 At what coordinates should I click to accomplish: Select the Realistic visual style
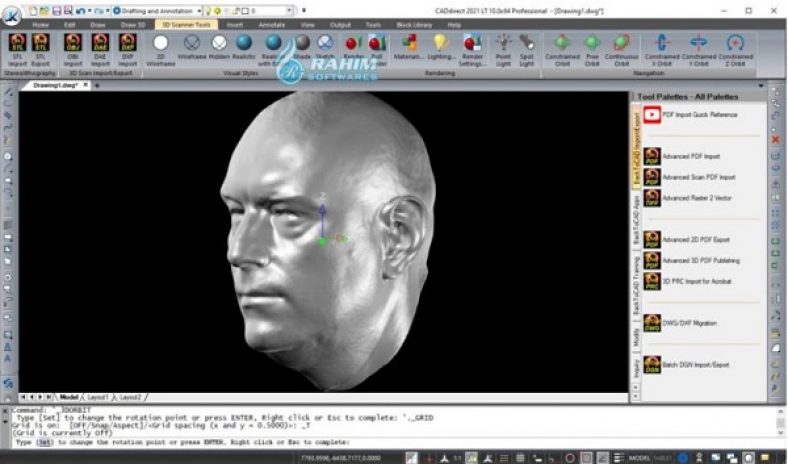point(244,48)
